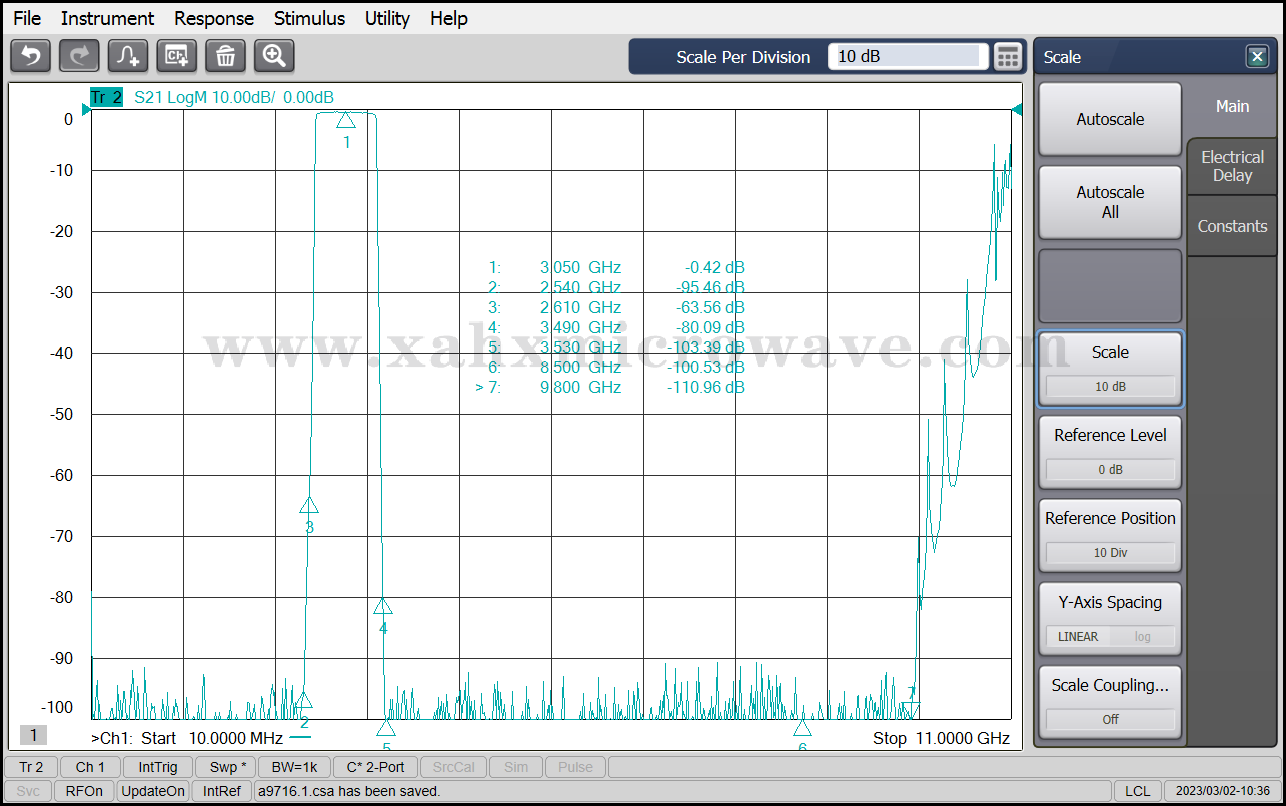Click marker 3 readout 2.610 GHz row

(x=616, y=308)
